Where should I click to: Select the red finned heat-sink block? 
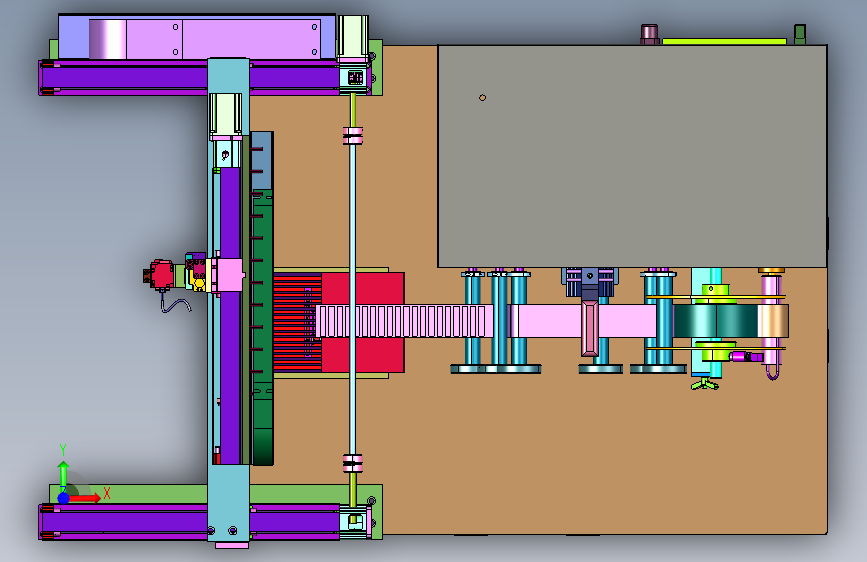click(x=339, y=322)
